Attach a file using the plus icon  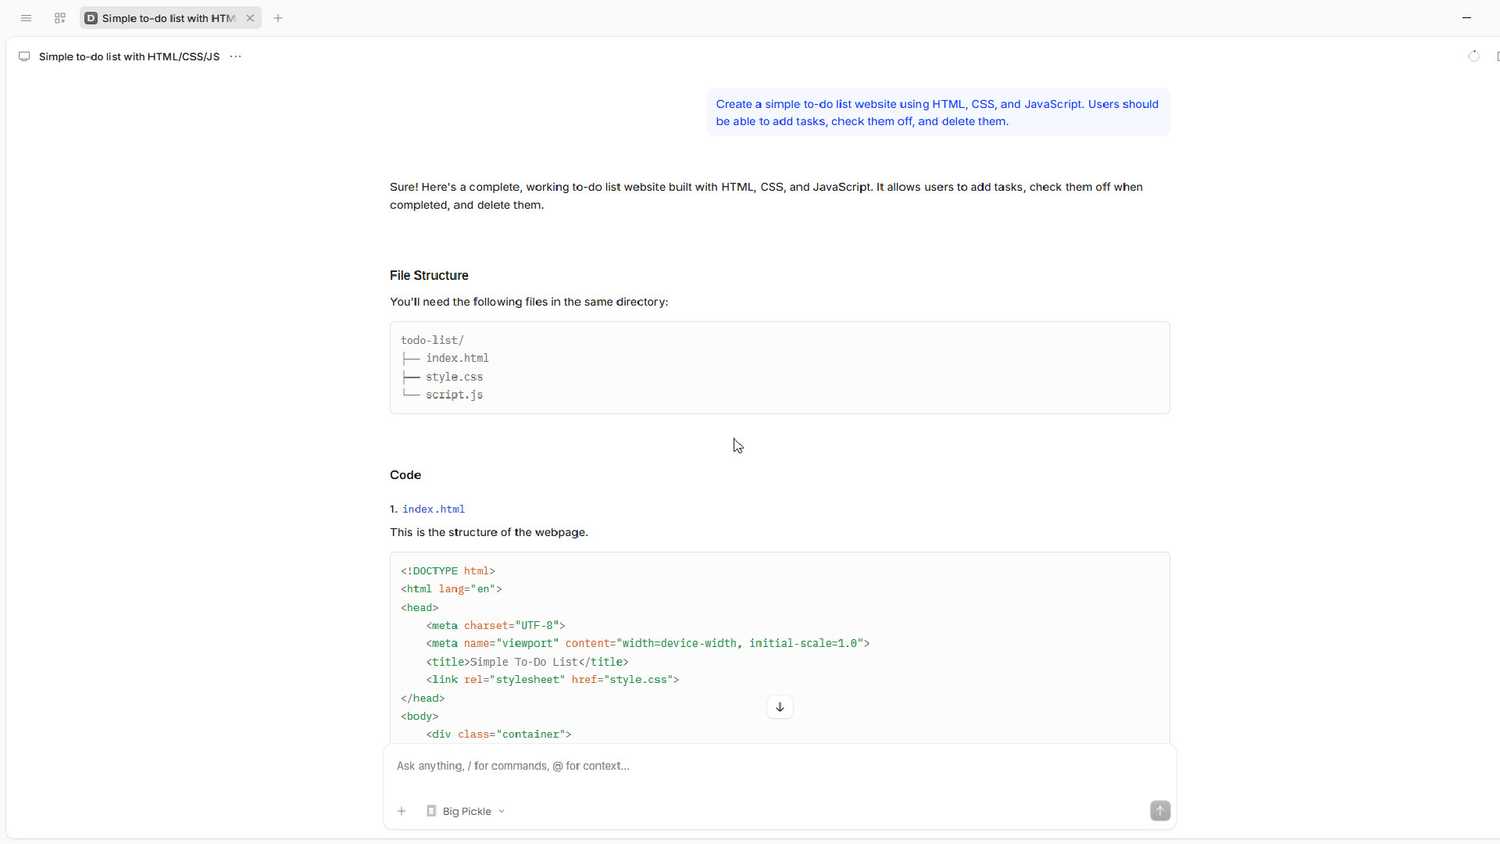[402, 811]
